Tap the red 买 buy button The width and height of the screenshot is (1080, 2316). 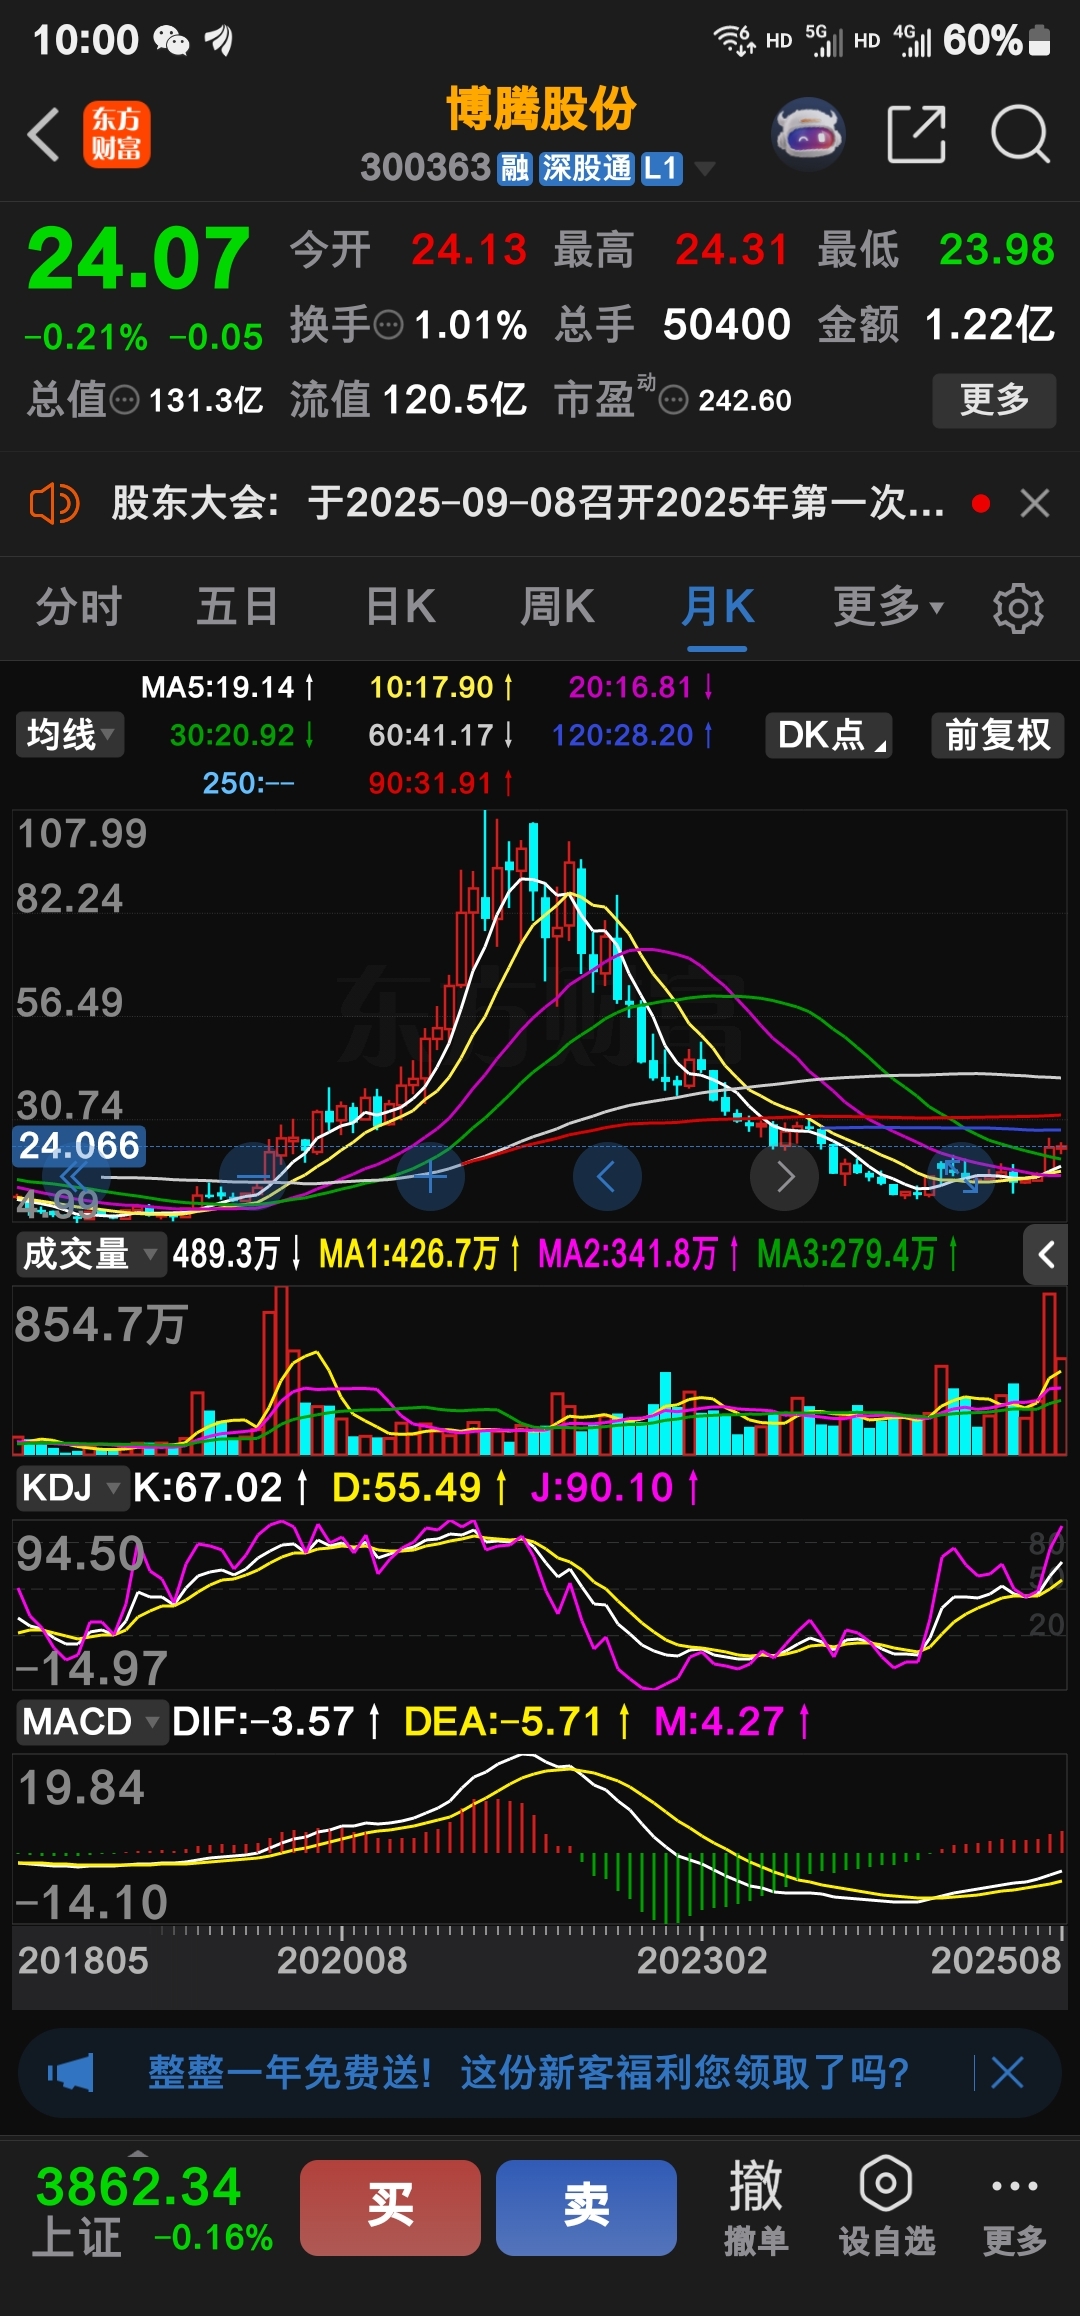(x=390, y=2207)
